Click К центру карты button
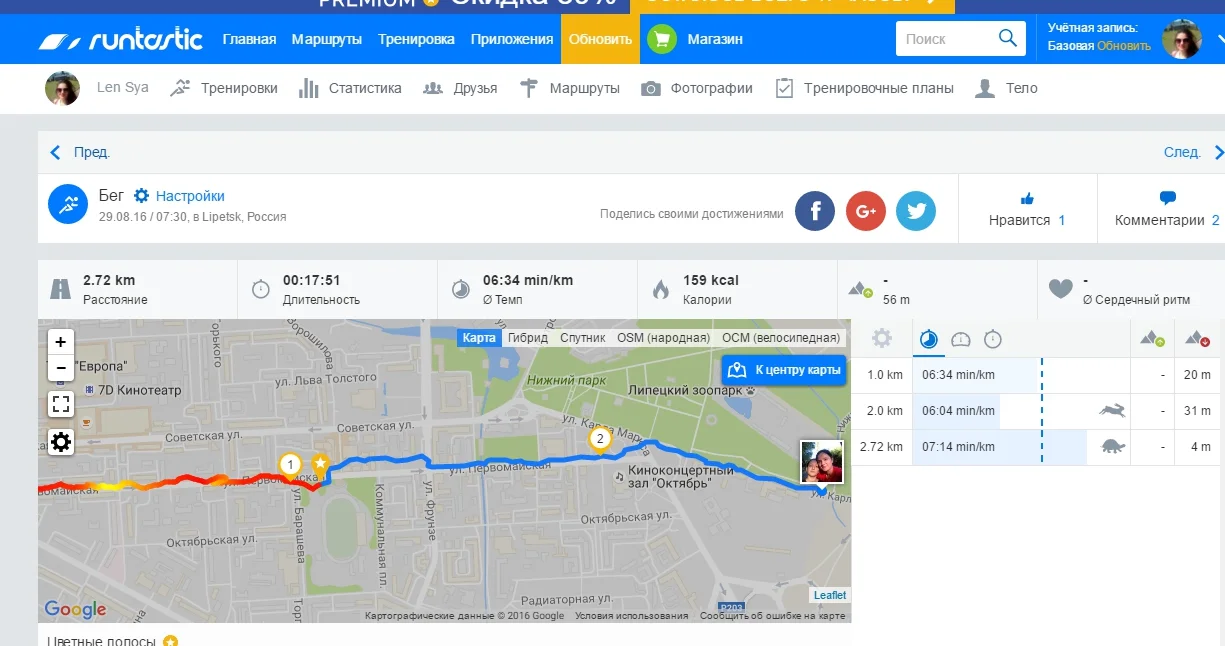 [784, 370]
